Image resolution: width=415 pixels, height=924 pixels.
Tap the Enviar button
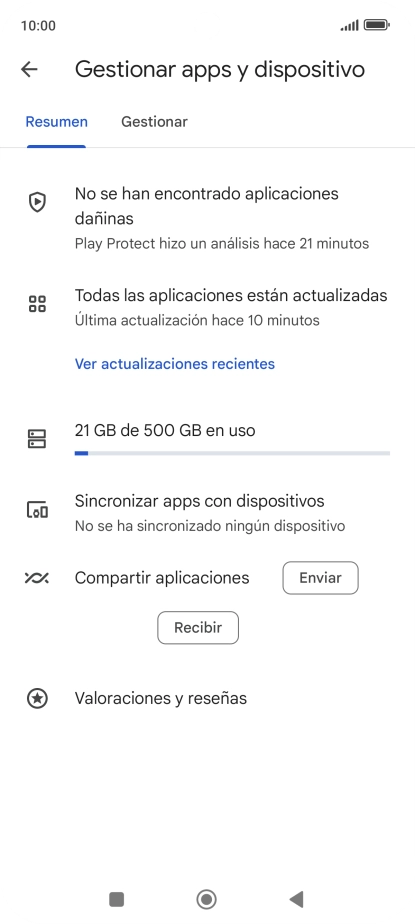(321, 578)
